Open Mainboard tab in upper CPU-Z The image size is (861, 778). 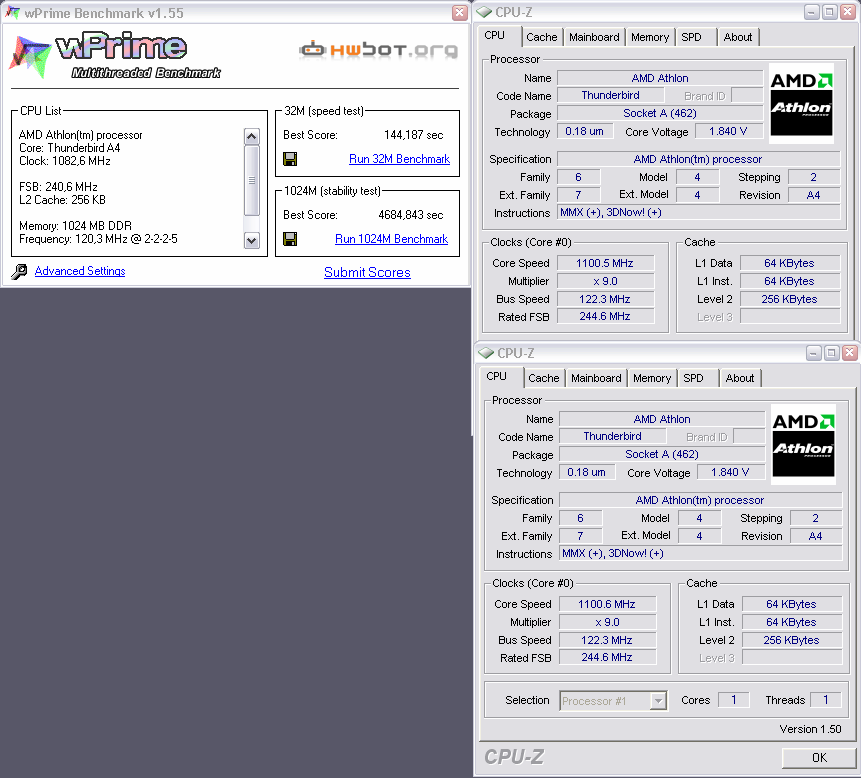coord(594,37)
